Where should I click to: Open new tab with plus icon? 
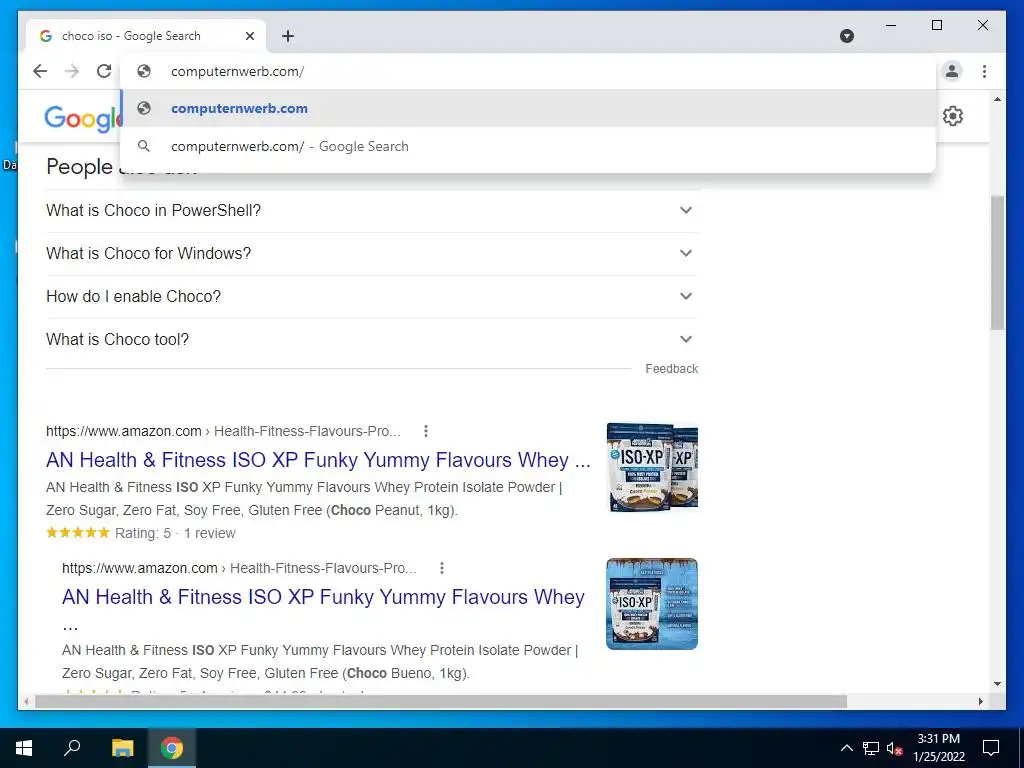pyautogui.click(x=288, y=36)
